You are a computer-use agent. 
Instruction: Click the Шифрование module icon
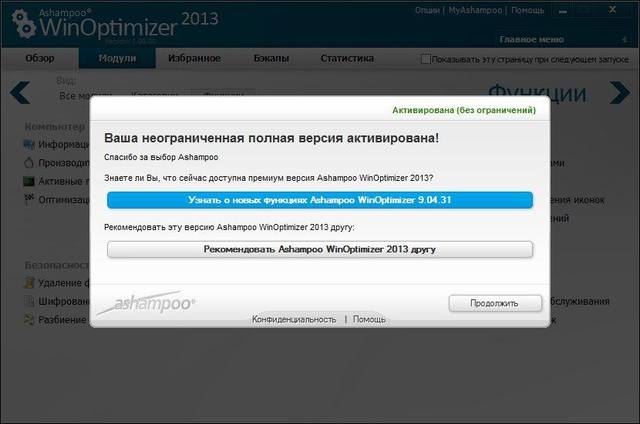point(29,301)
